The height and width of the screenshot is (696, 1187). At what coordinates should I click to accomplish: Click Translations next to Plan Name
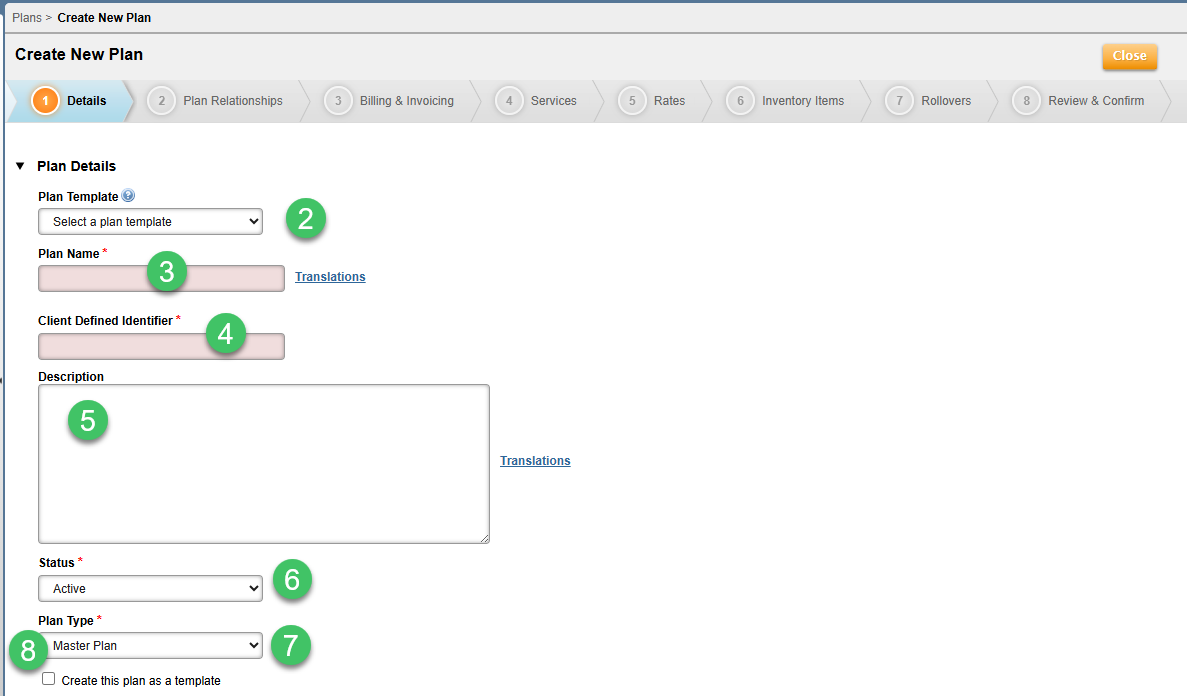[330, 277]
